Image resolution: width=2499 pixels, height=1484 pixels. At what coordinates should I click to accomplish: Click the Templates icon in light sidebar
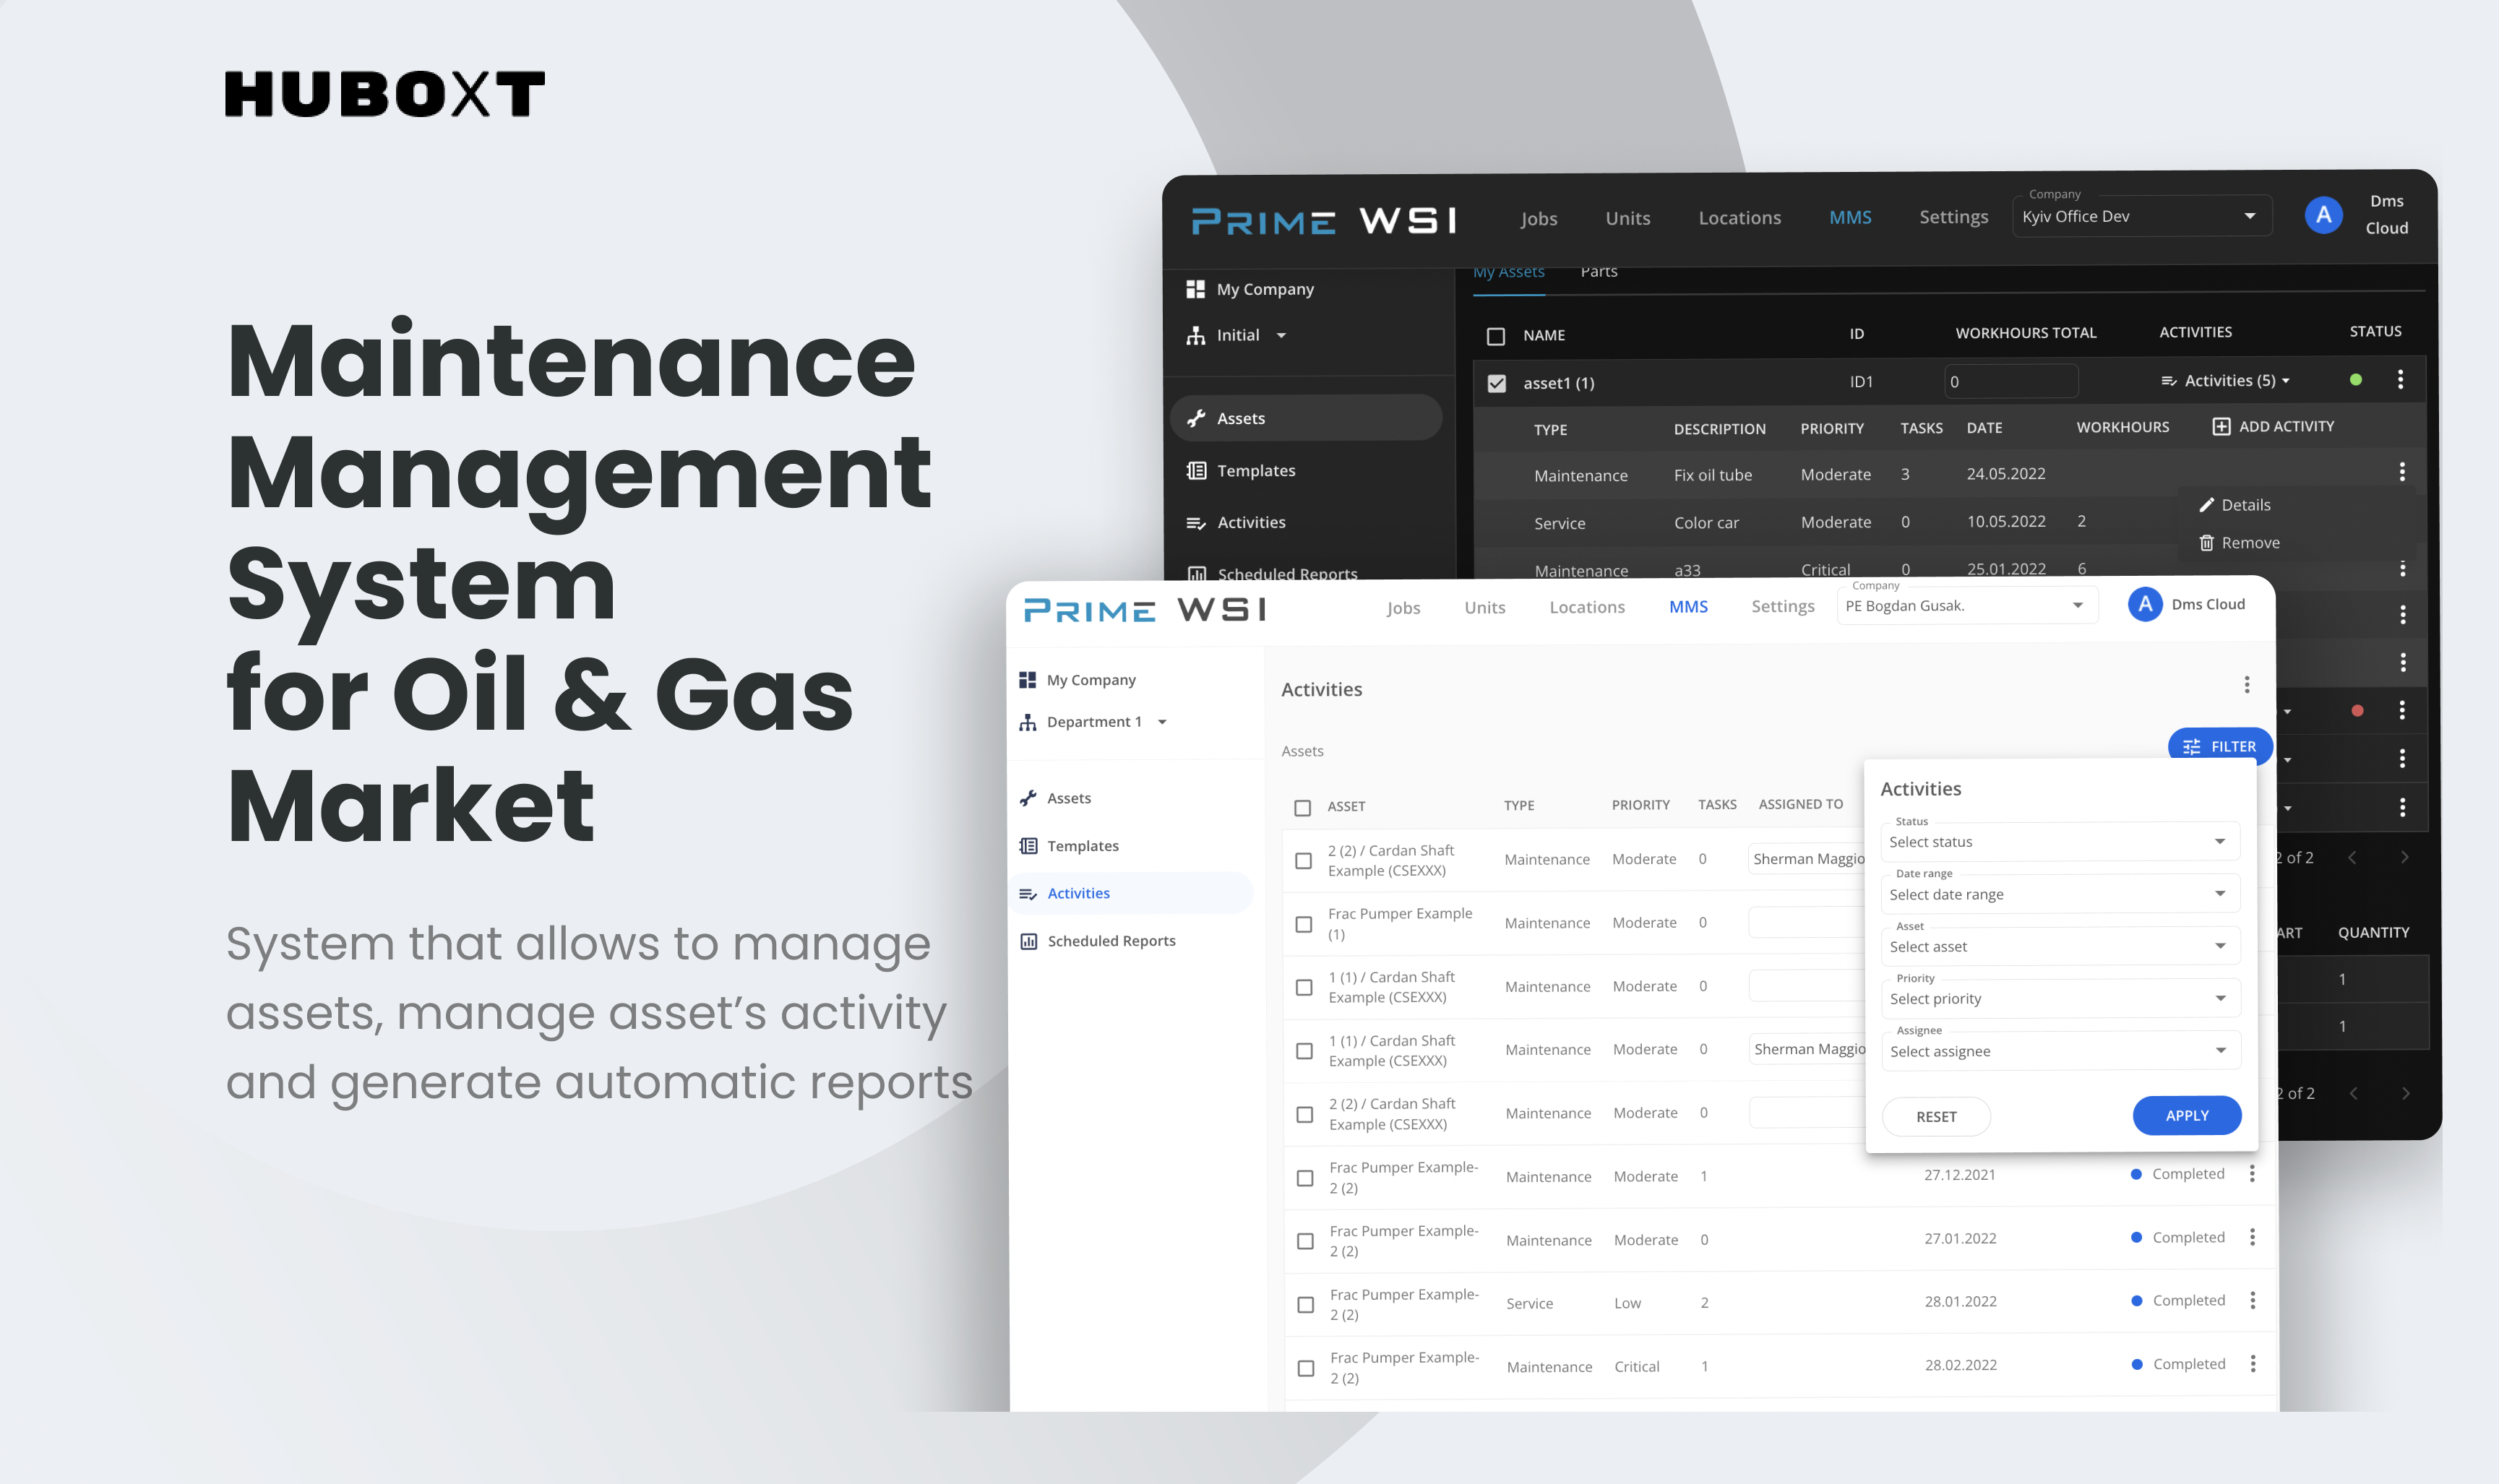(1027, 846)
